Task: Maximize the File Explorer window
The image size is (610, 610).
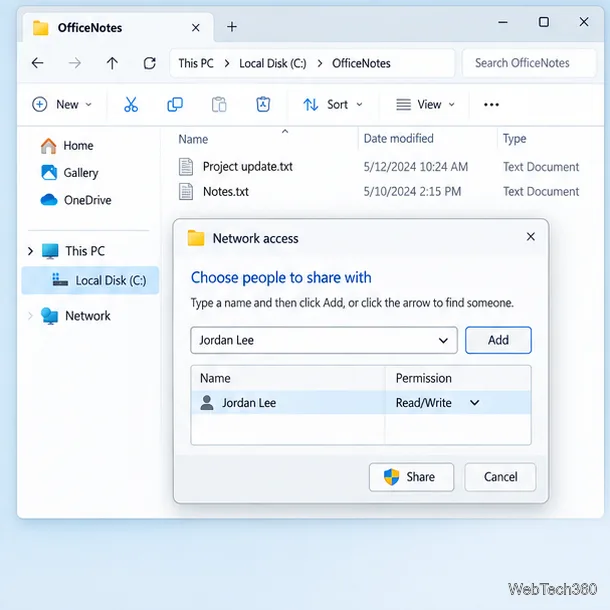Action: click(543, 22)
